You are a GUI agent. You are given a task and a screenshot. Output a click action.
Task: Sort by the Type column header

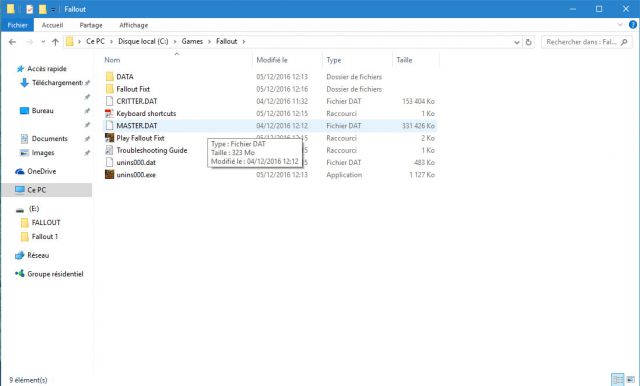coord(333,60)
